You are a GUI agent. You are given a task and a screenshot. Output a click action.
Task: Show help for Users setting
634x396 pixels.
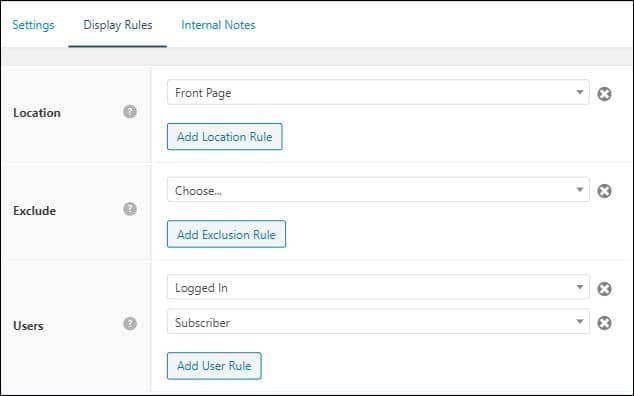(x=130, y=324)
